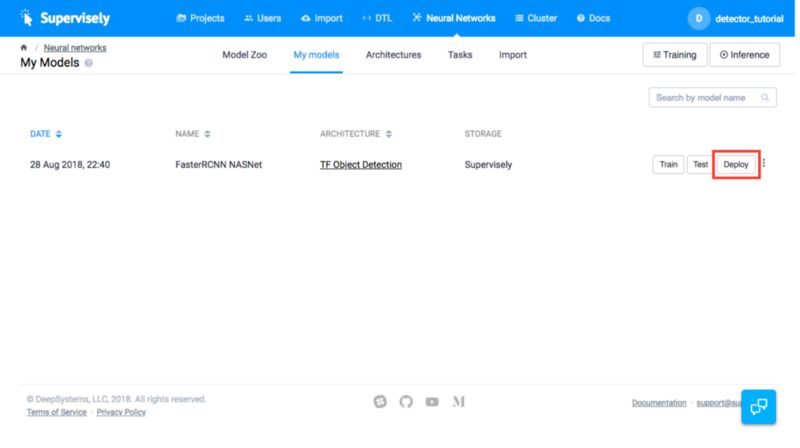Viewport: 800px width, 448px height.
Task: Click Test for FasterRCNN NASNet
Action: 700,164
